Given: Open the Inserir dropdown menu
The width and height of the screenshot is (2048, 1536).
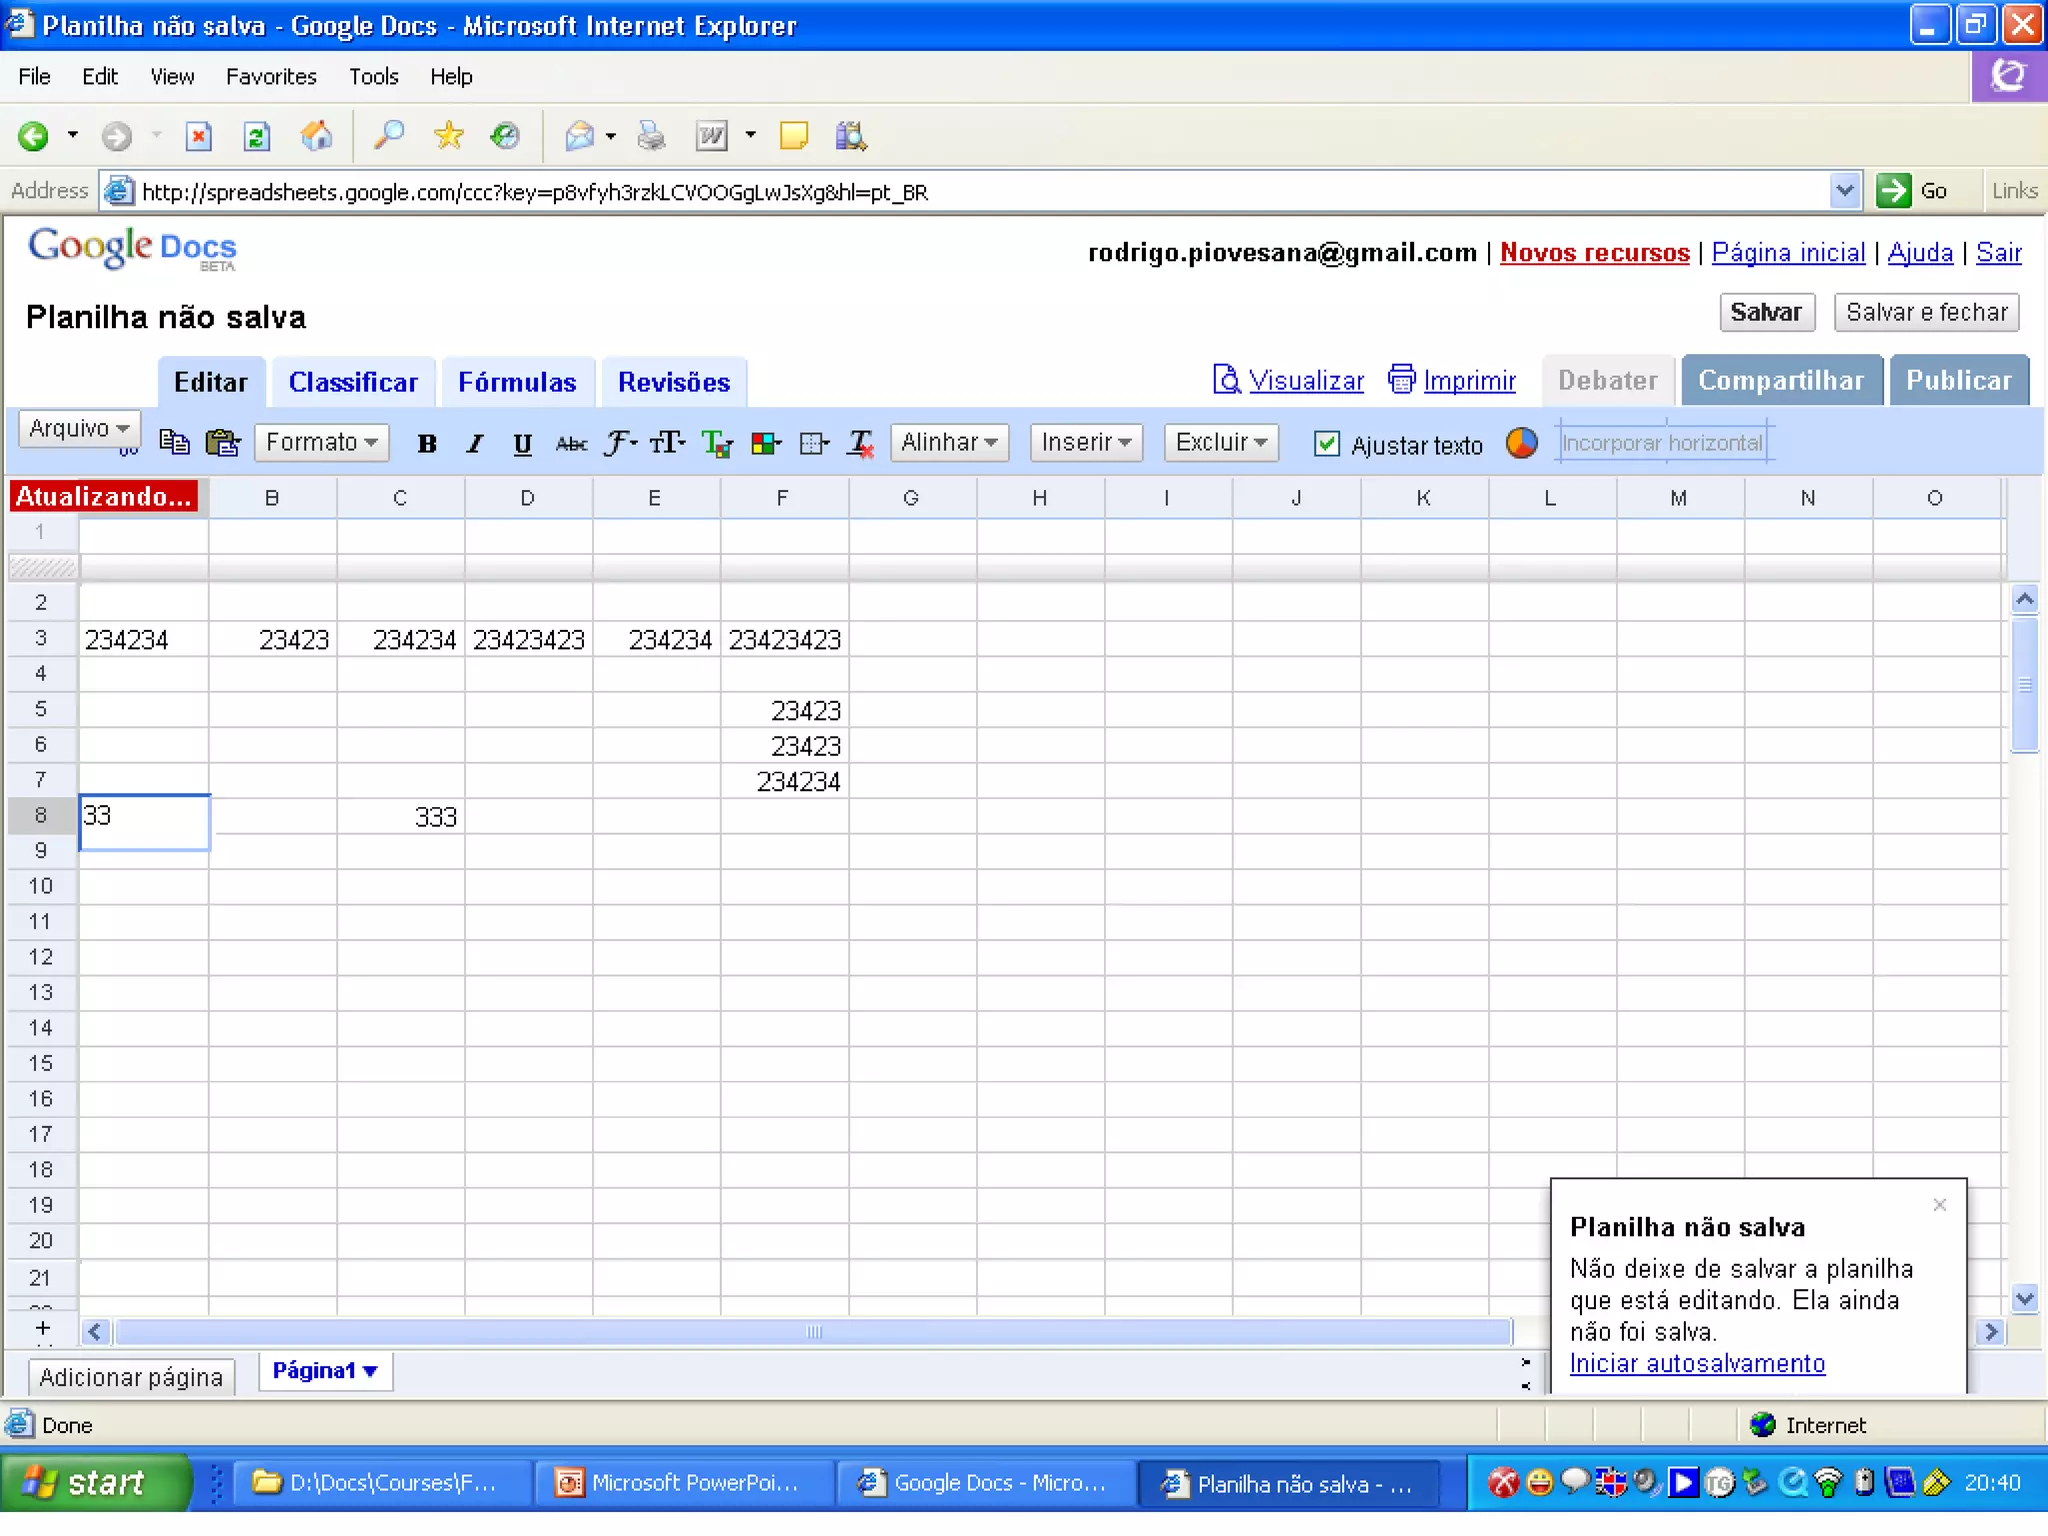Looking at the screenshot, I should [x=1085, y=442].
